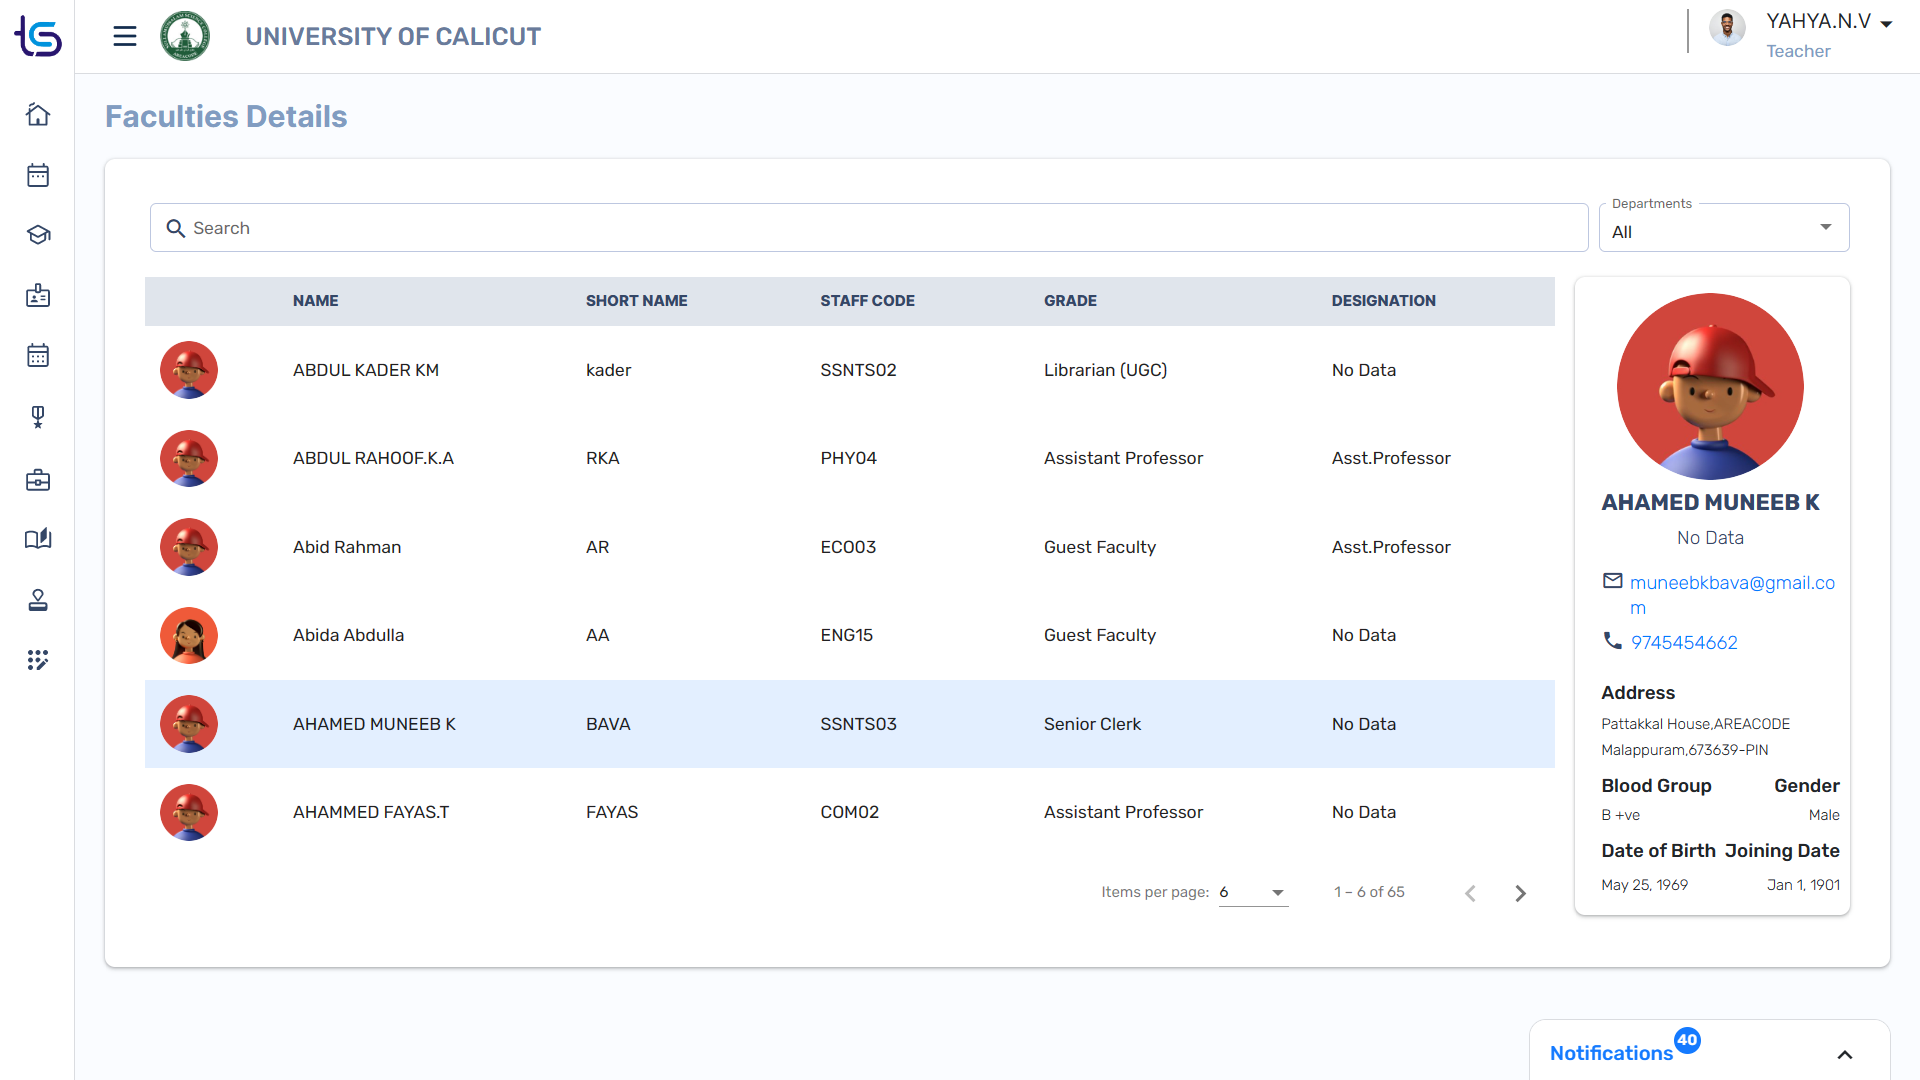This screenshot has height=1080, width=1920.
Task: Click the phone number 9745454662
Action: pos(1684,643)
